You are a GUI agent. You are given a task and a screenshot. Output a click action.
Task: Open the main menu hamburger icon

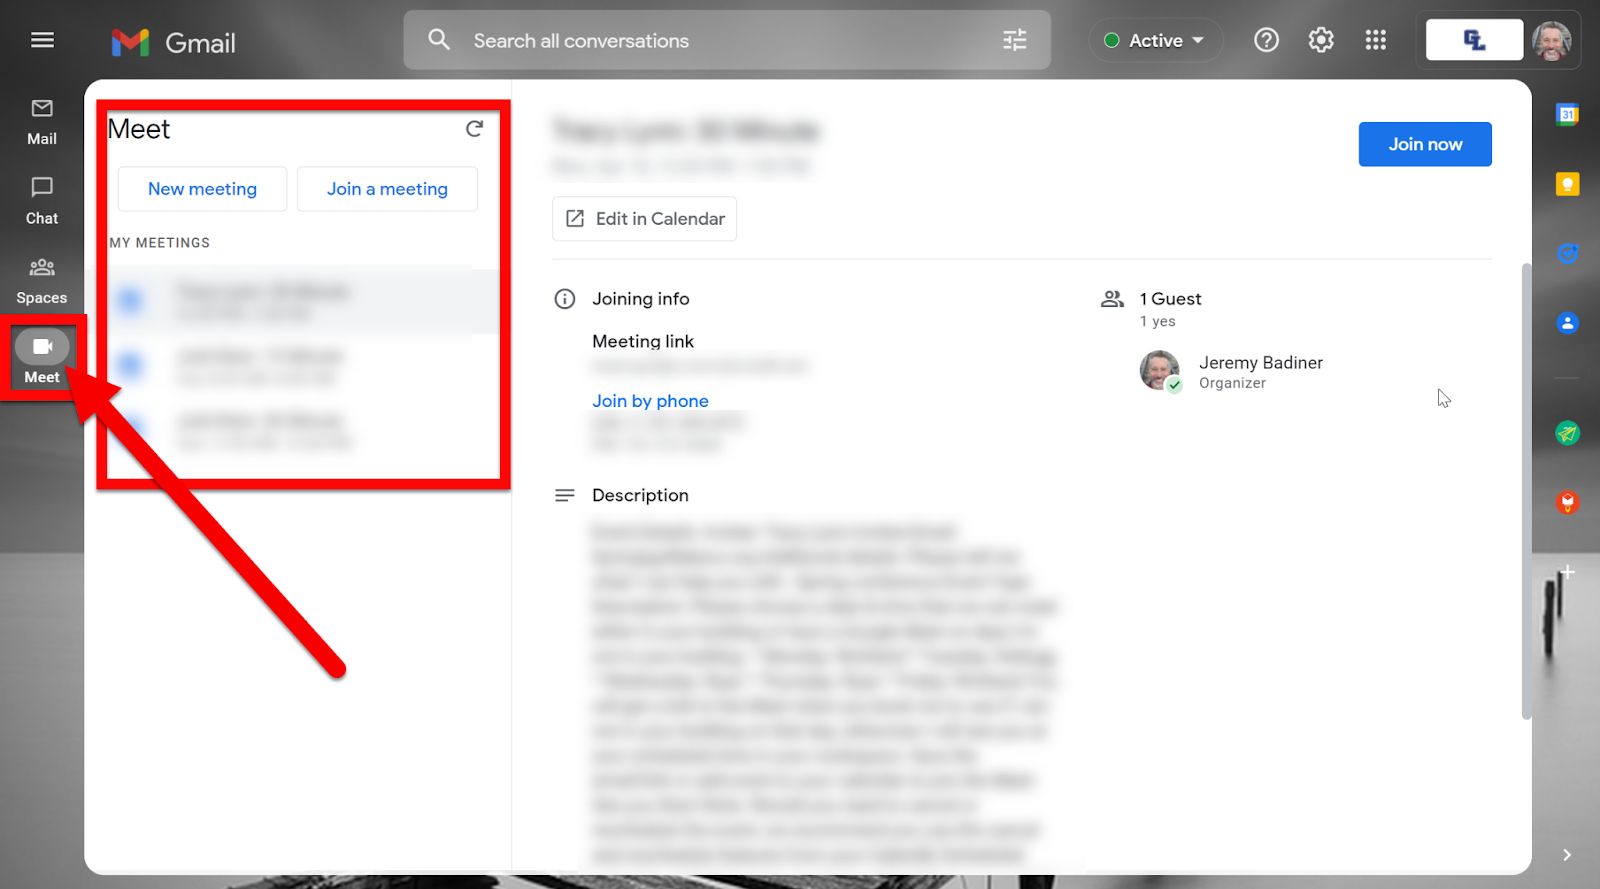42,40
